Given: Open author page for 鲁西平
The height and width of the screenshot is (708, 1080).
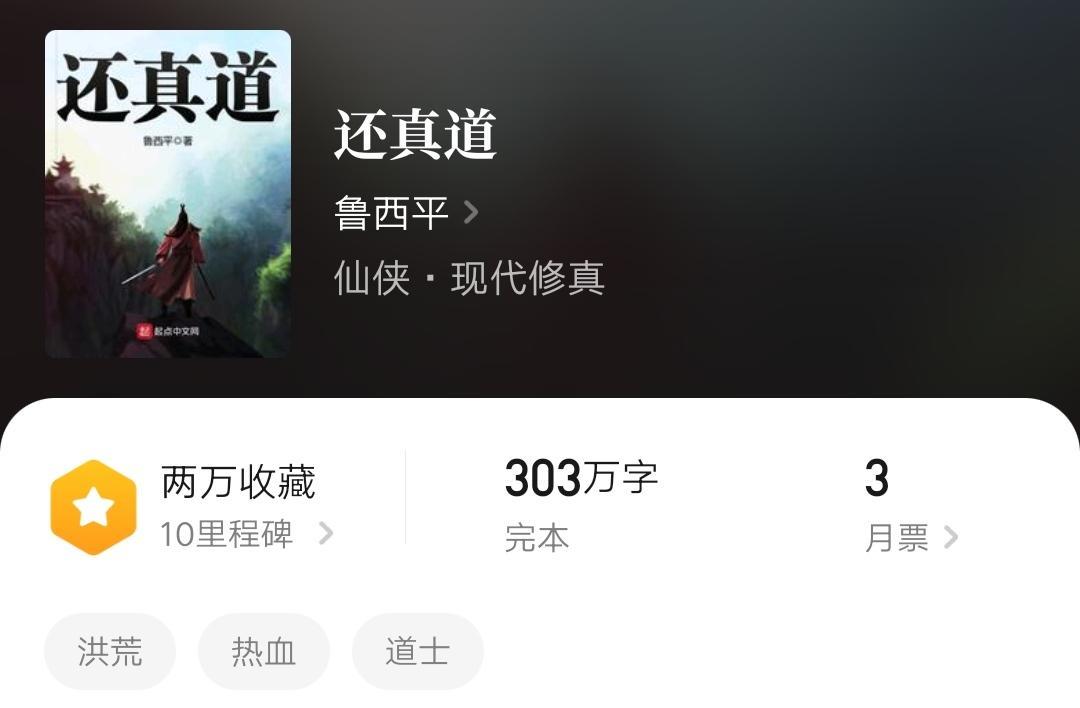Looking at the screenshot, I should click(391, 212).
